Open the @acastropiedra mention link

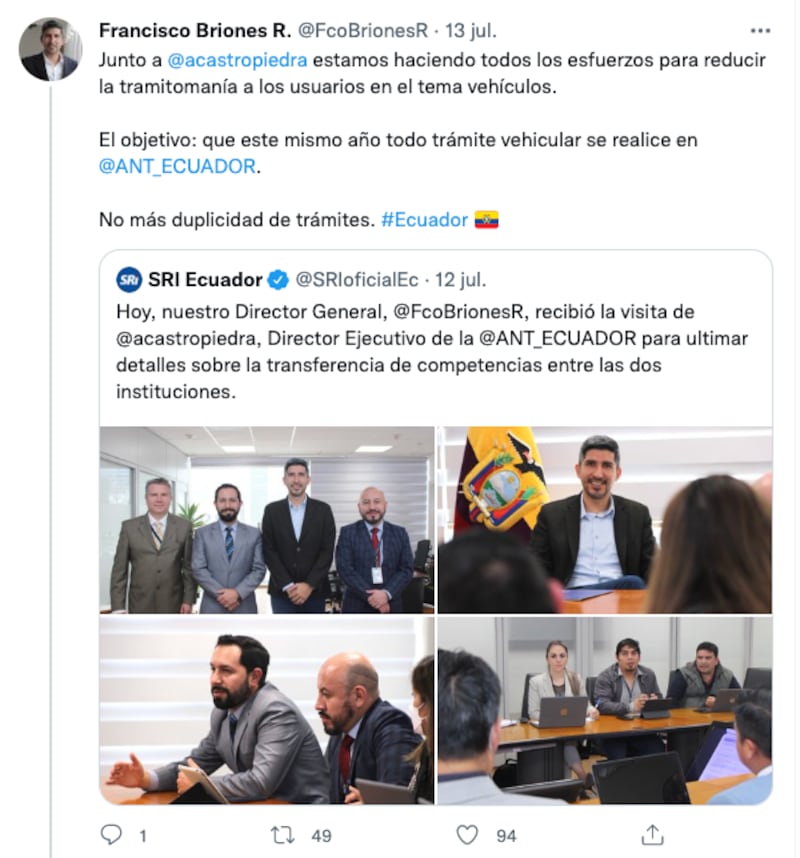[237, 60]
